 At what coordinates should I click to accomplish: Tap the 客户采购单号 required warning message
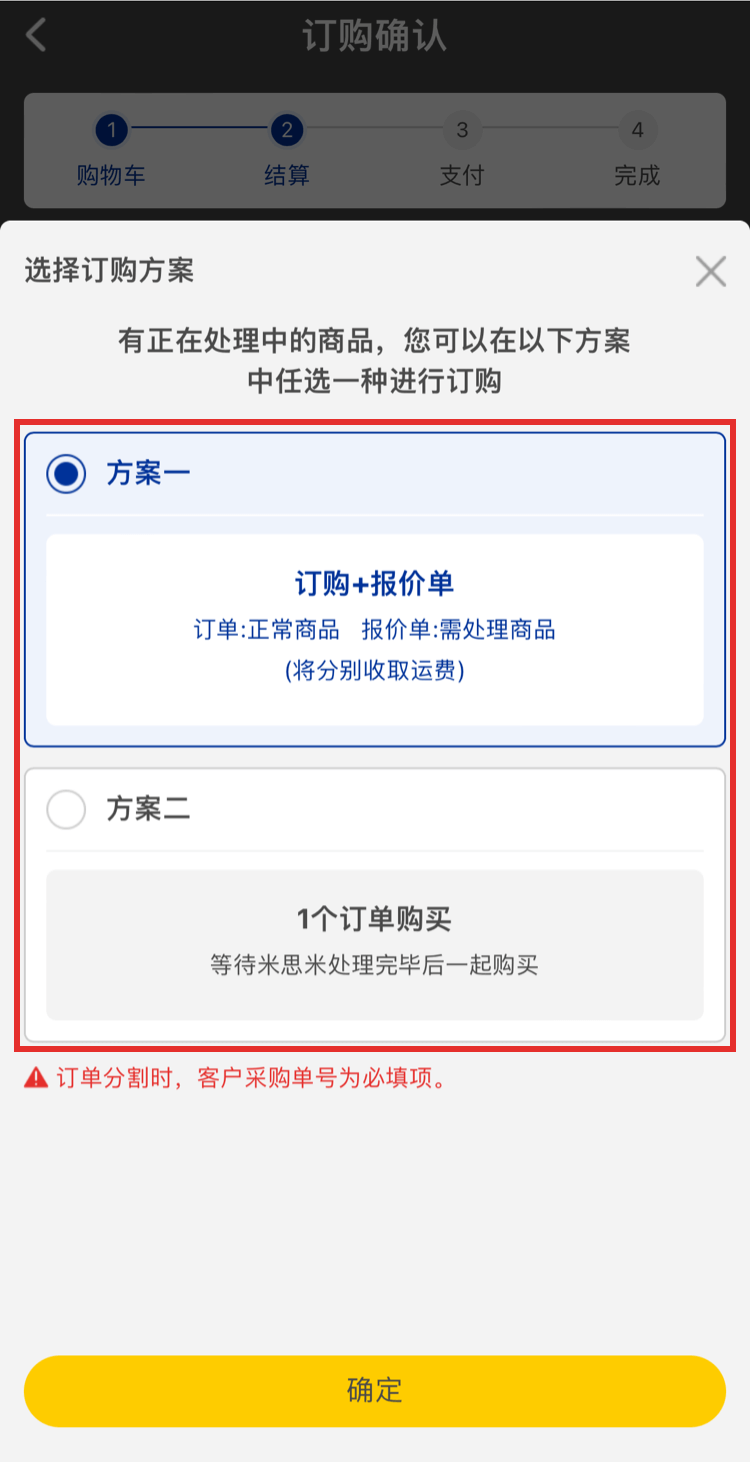250,1078
